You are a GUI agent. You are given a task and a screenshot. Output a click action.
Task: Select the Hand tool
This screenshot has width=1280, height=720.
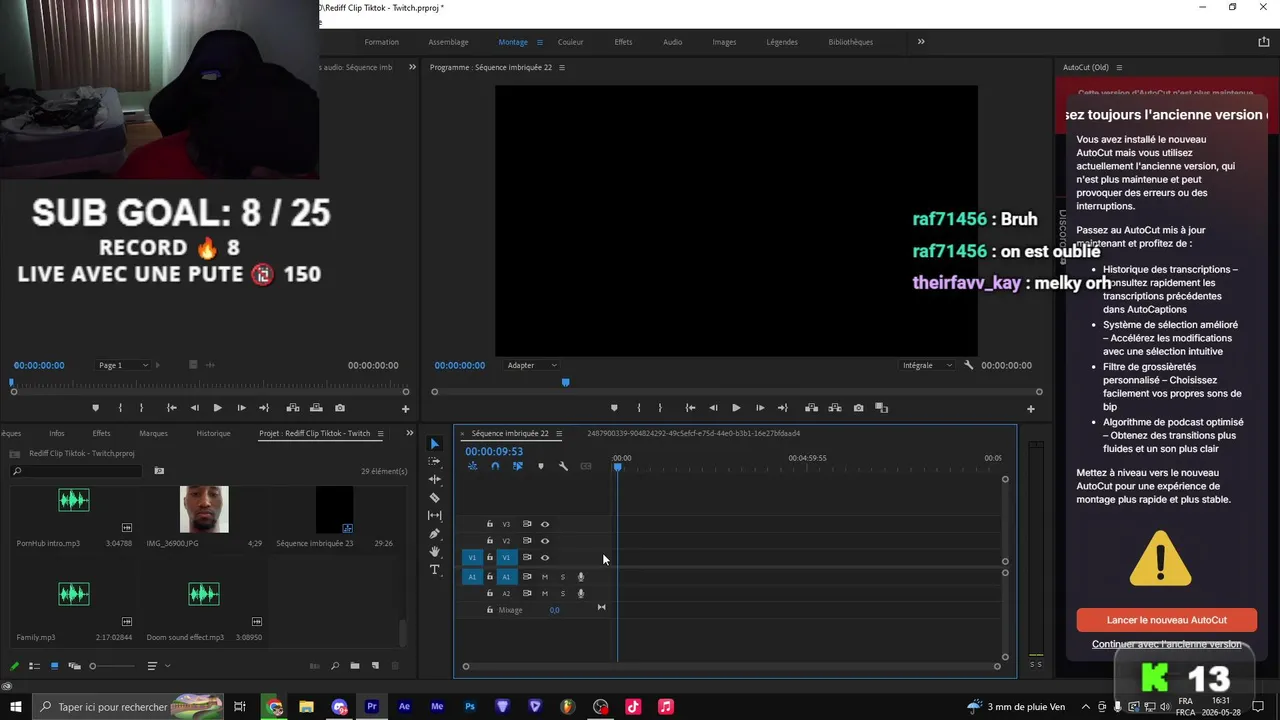tap(434, 552)
